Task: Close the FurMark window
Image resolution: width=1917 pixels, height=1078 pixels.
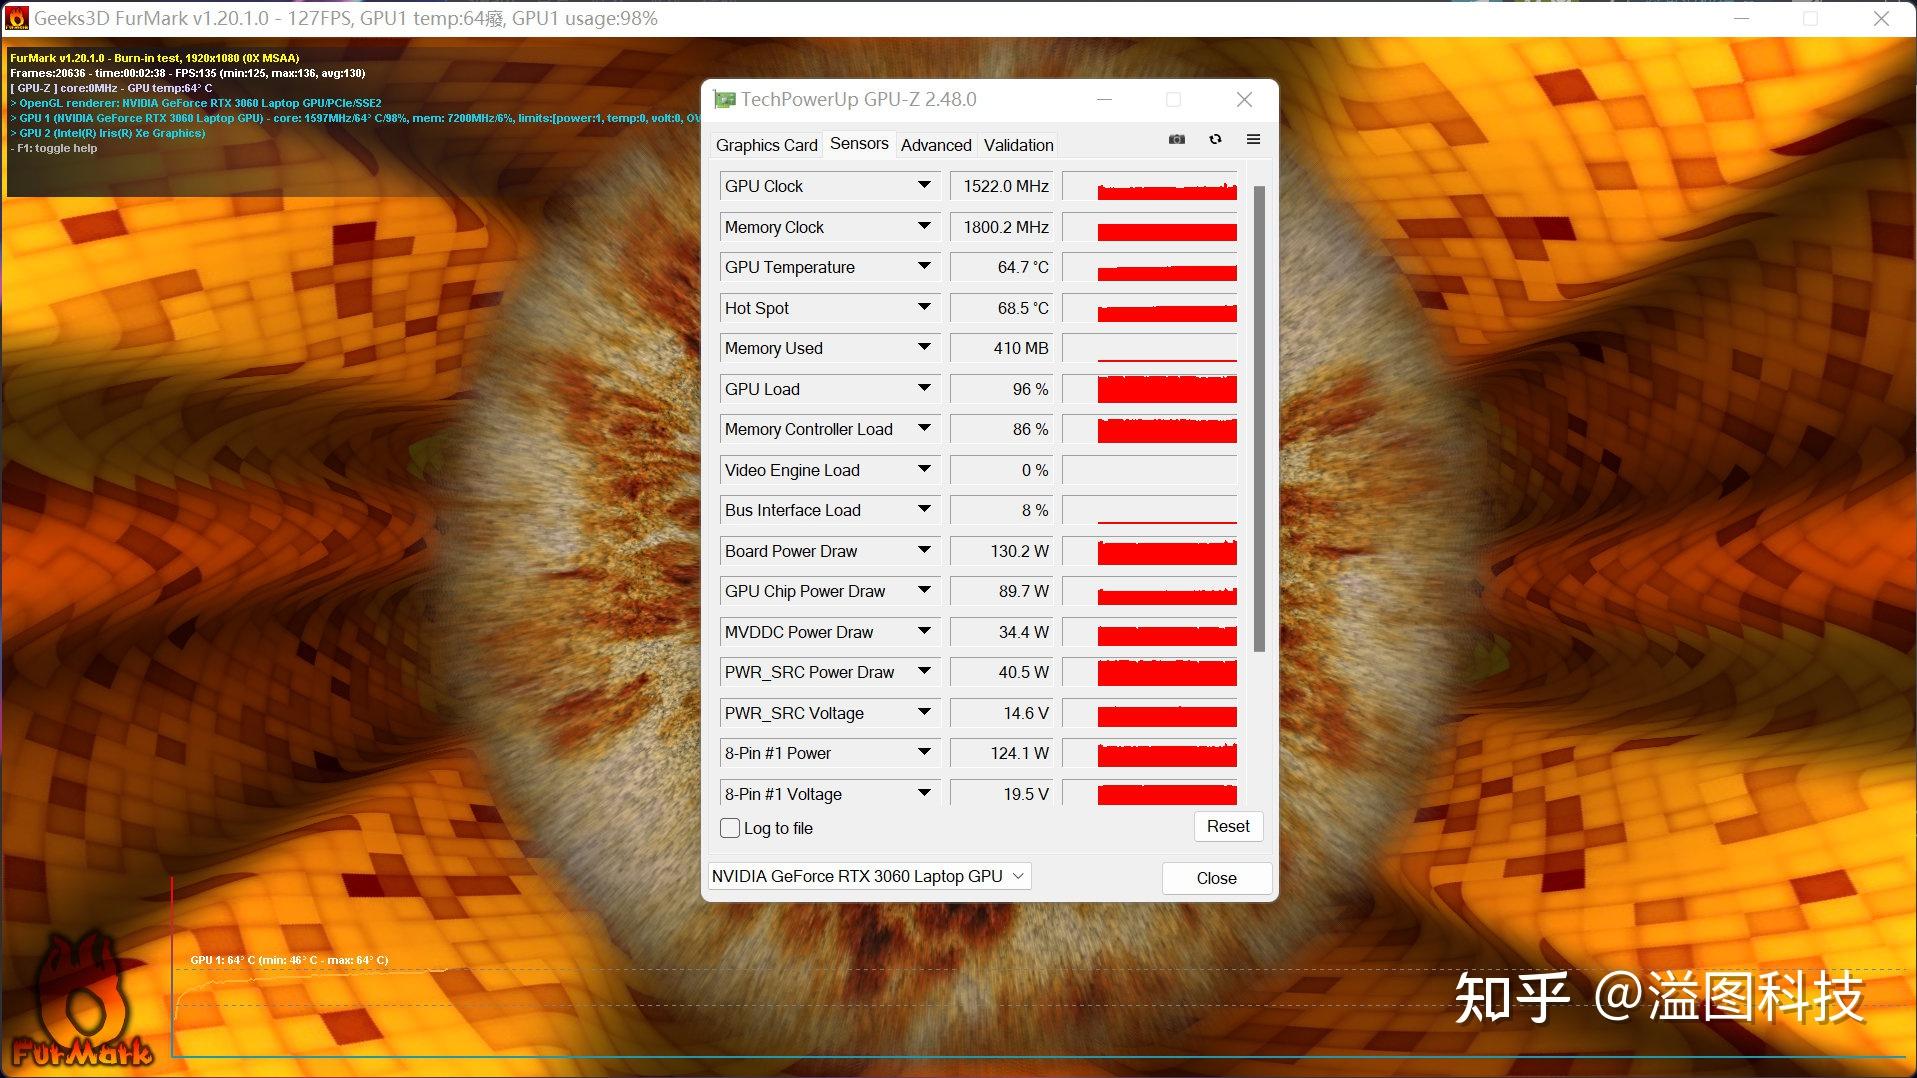Action: pyautogui.click(x=1881, y=18)
